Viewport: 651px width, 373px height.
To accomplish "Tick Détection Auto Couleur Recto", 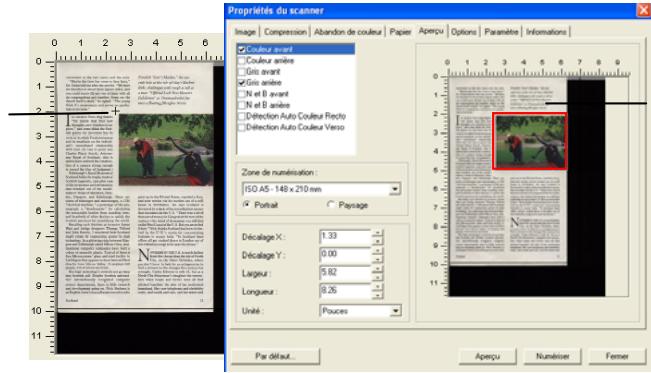I will (242, 116).
